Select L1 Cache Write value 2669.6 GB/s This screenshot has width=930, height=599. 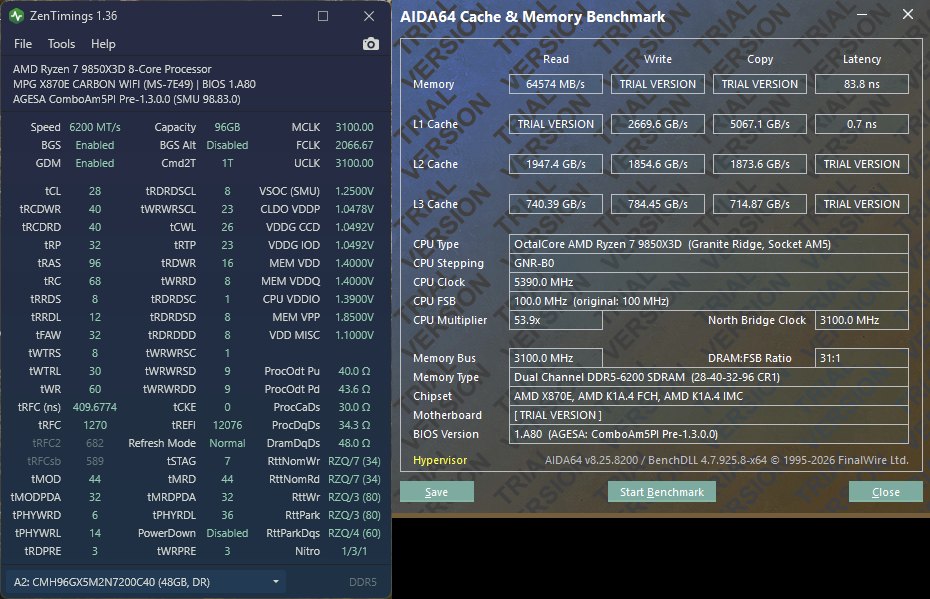(658, 124)
